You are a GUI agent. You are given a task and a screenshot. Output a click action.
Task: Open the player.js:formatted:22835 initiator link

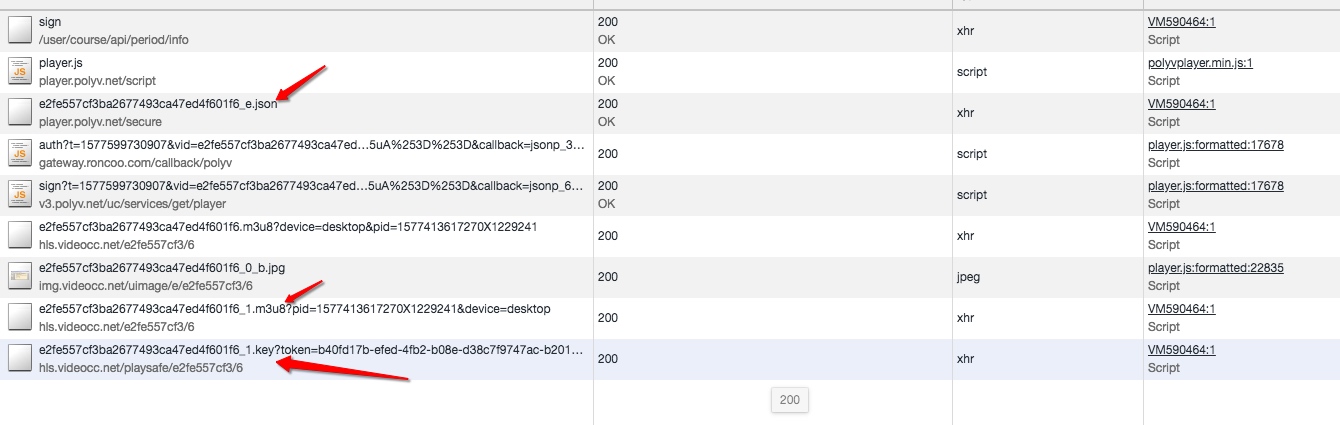click(x=1215, y=268)
